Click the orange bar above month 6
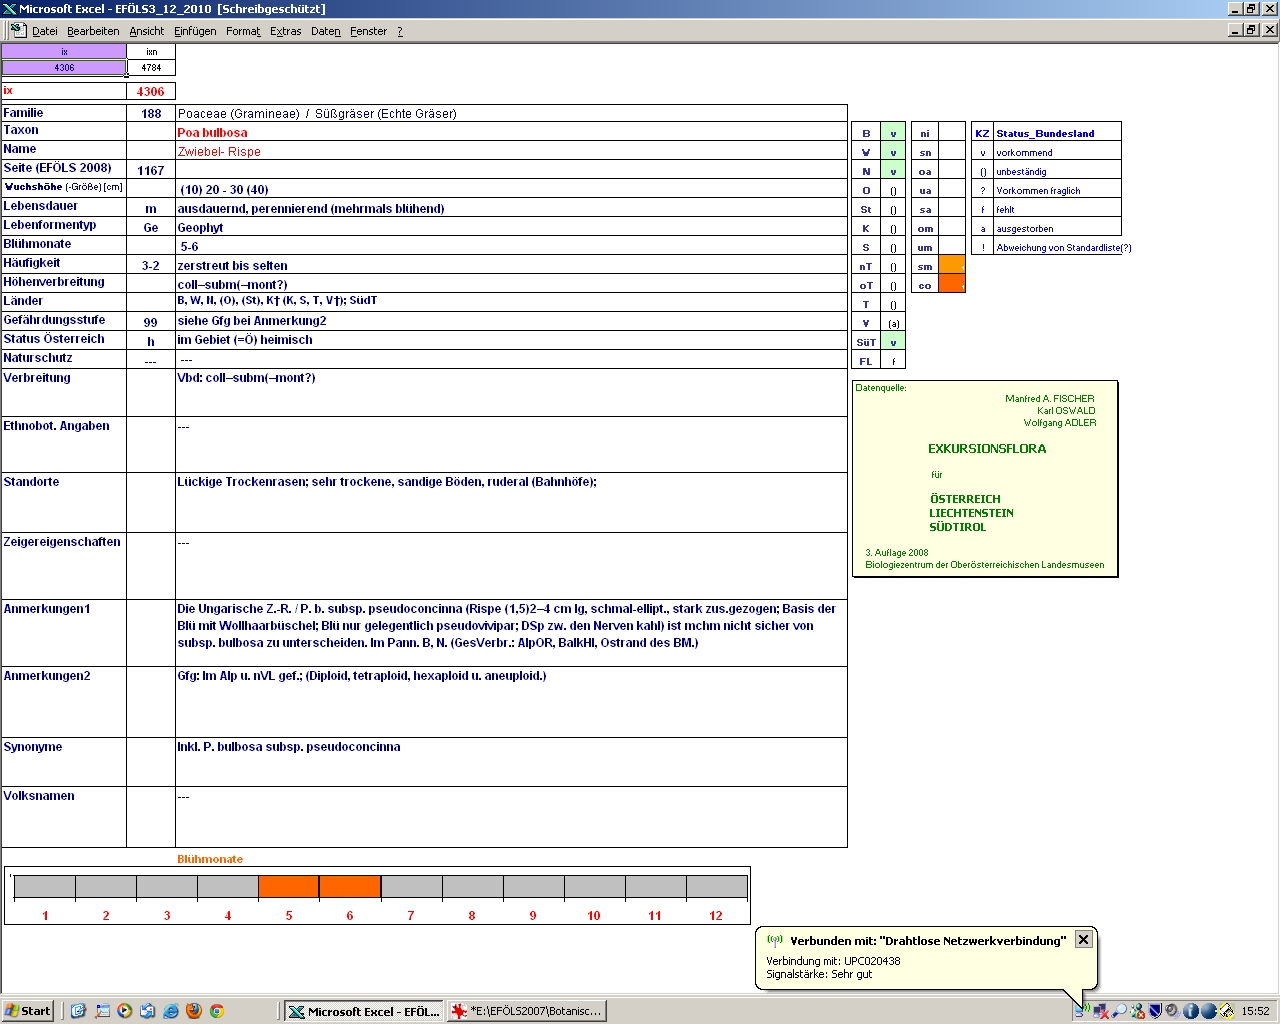The height and width of the screenshot is (1024, 1280). point(350,886)
